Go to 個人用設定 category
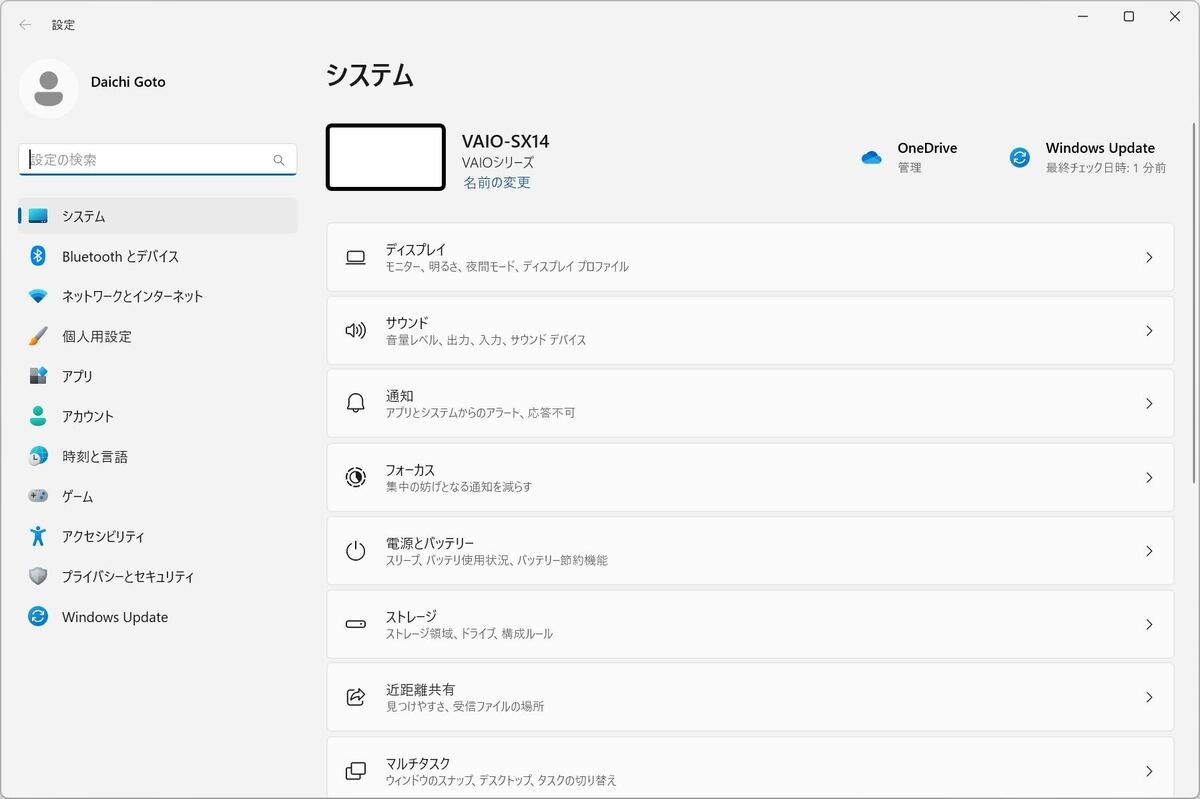 [158, 336]
